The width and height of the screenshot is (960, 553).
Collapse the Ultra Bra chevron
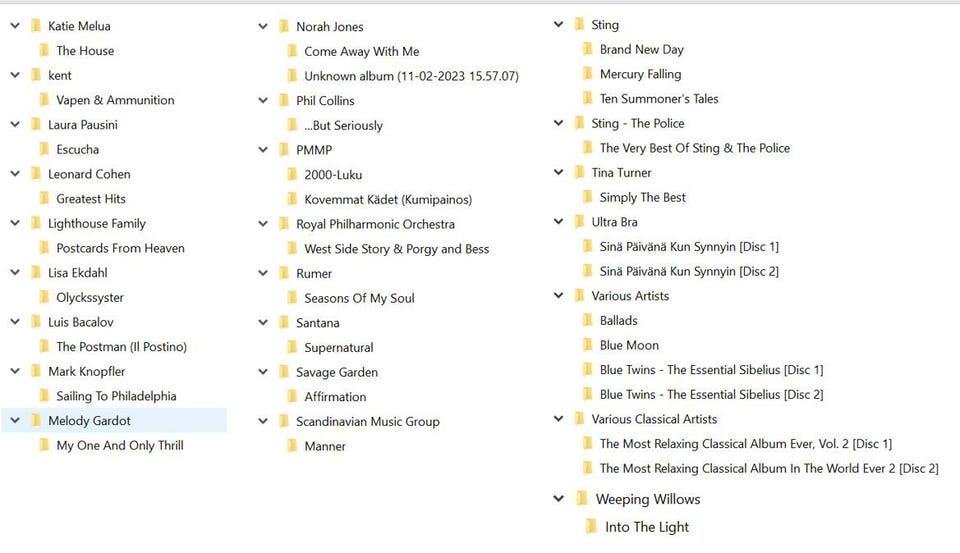click(558, 222)
